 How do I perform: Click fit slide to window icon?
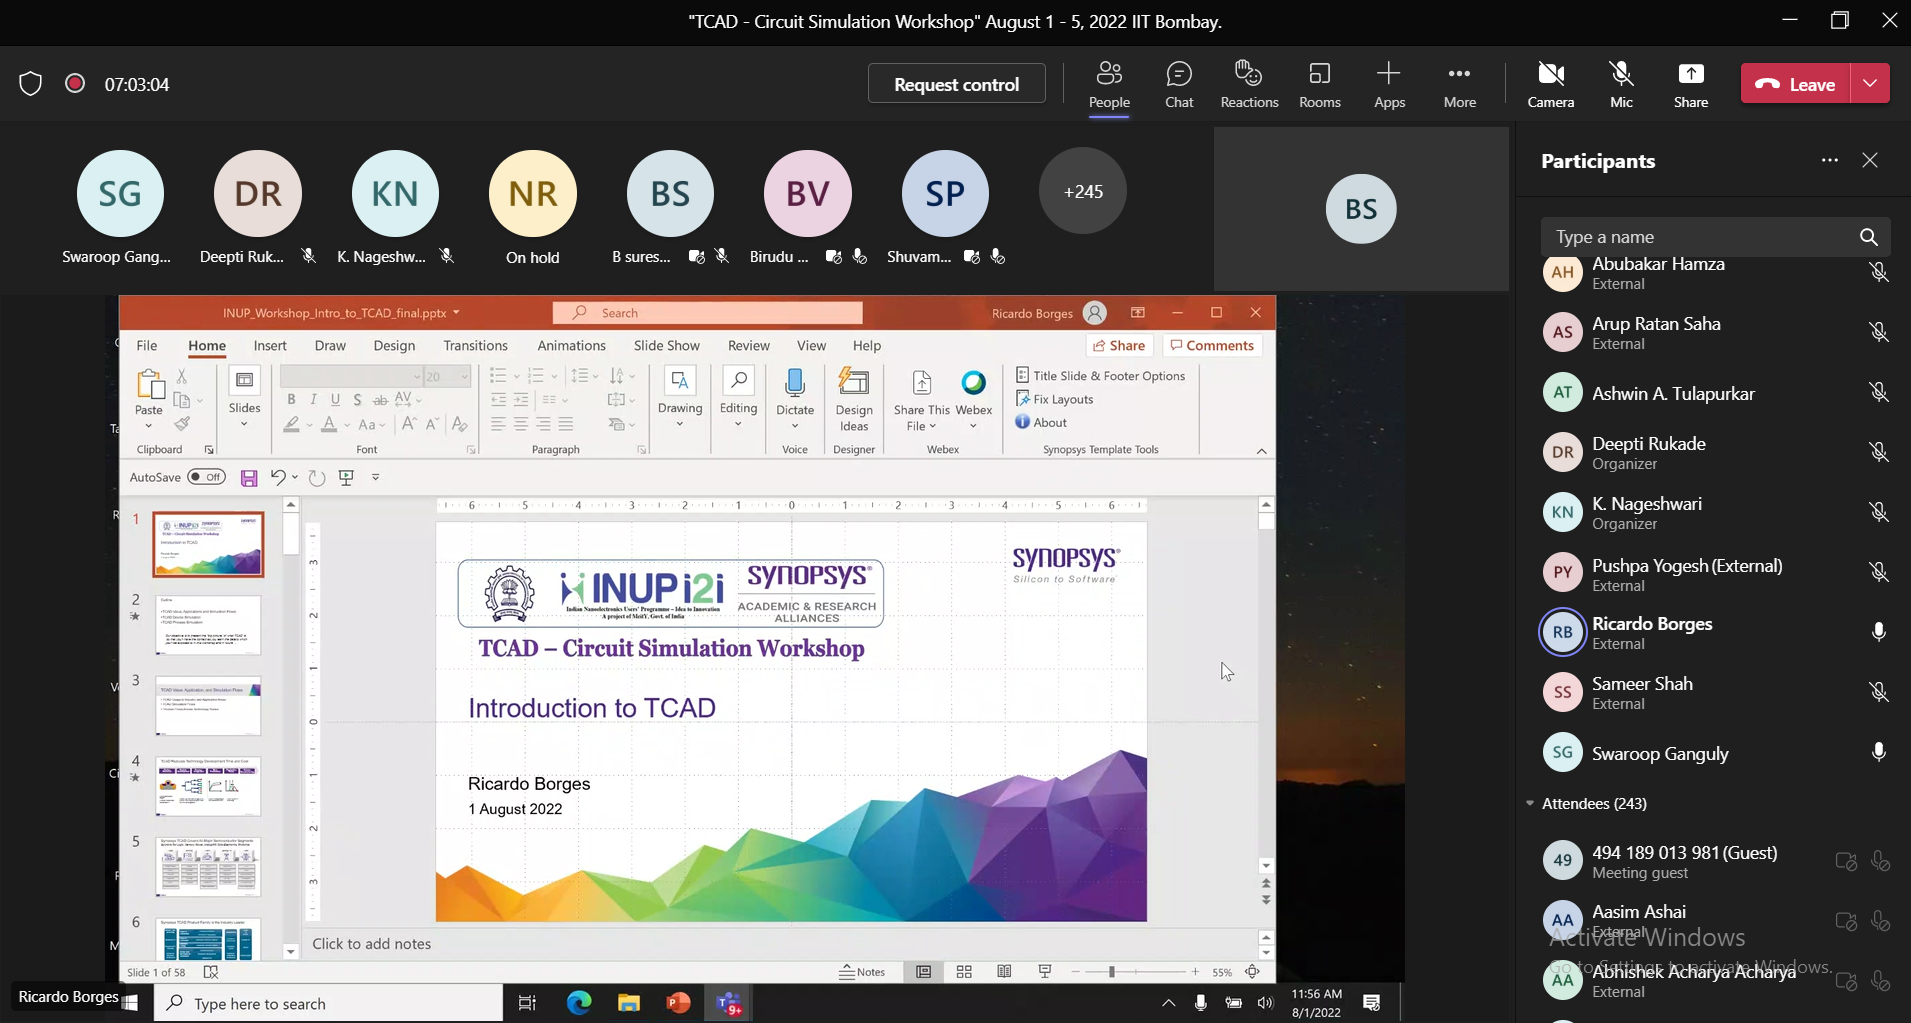pyautogui.click(x=1252, y=971)
